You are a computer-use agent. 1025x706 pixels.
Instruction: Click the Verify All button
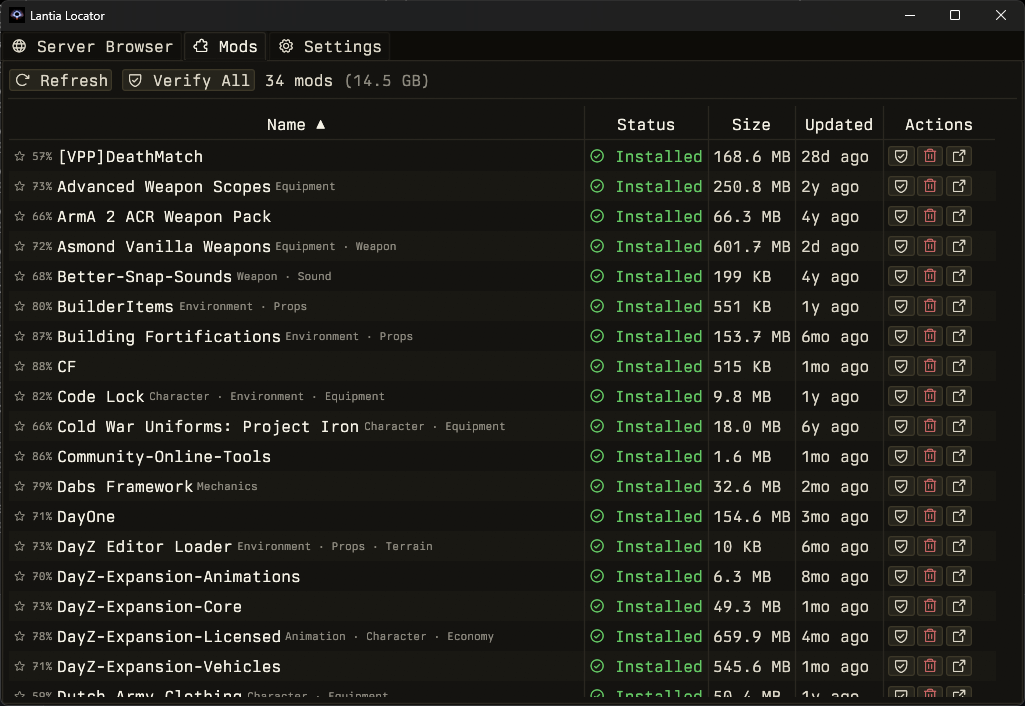click(187, 80)
